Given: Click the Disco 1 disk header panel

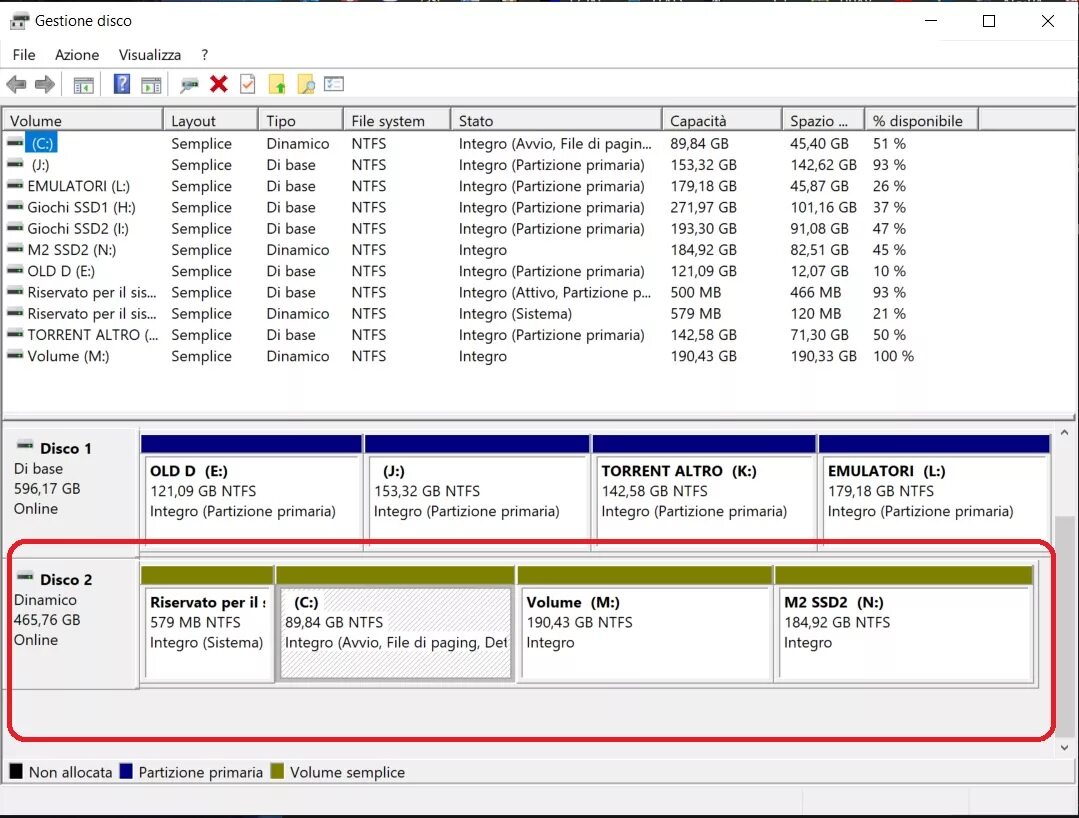Looking at the screenshot, I should (72, 491).
